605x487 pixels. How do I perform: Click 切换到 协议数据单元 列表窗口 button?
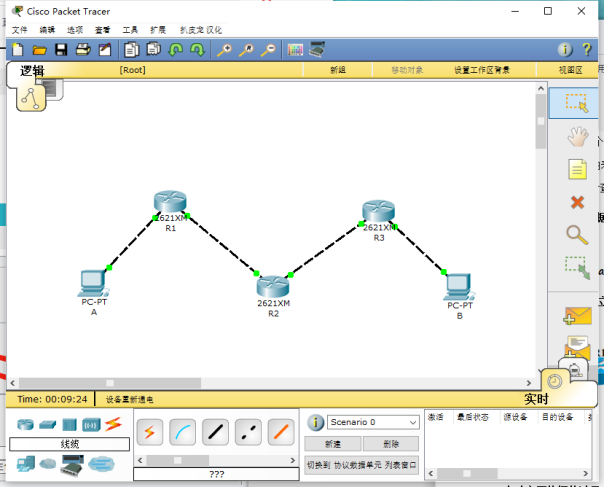tap(362, 465)
